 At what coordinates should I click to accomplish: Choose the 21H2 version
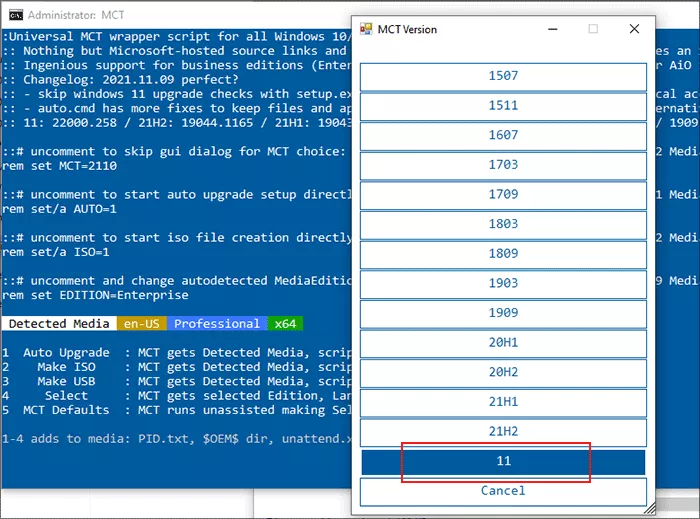click(503, 432)
